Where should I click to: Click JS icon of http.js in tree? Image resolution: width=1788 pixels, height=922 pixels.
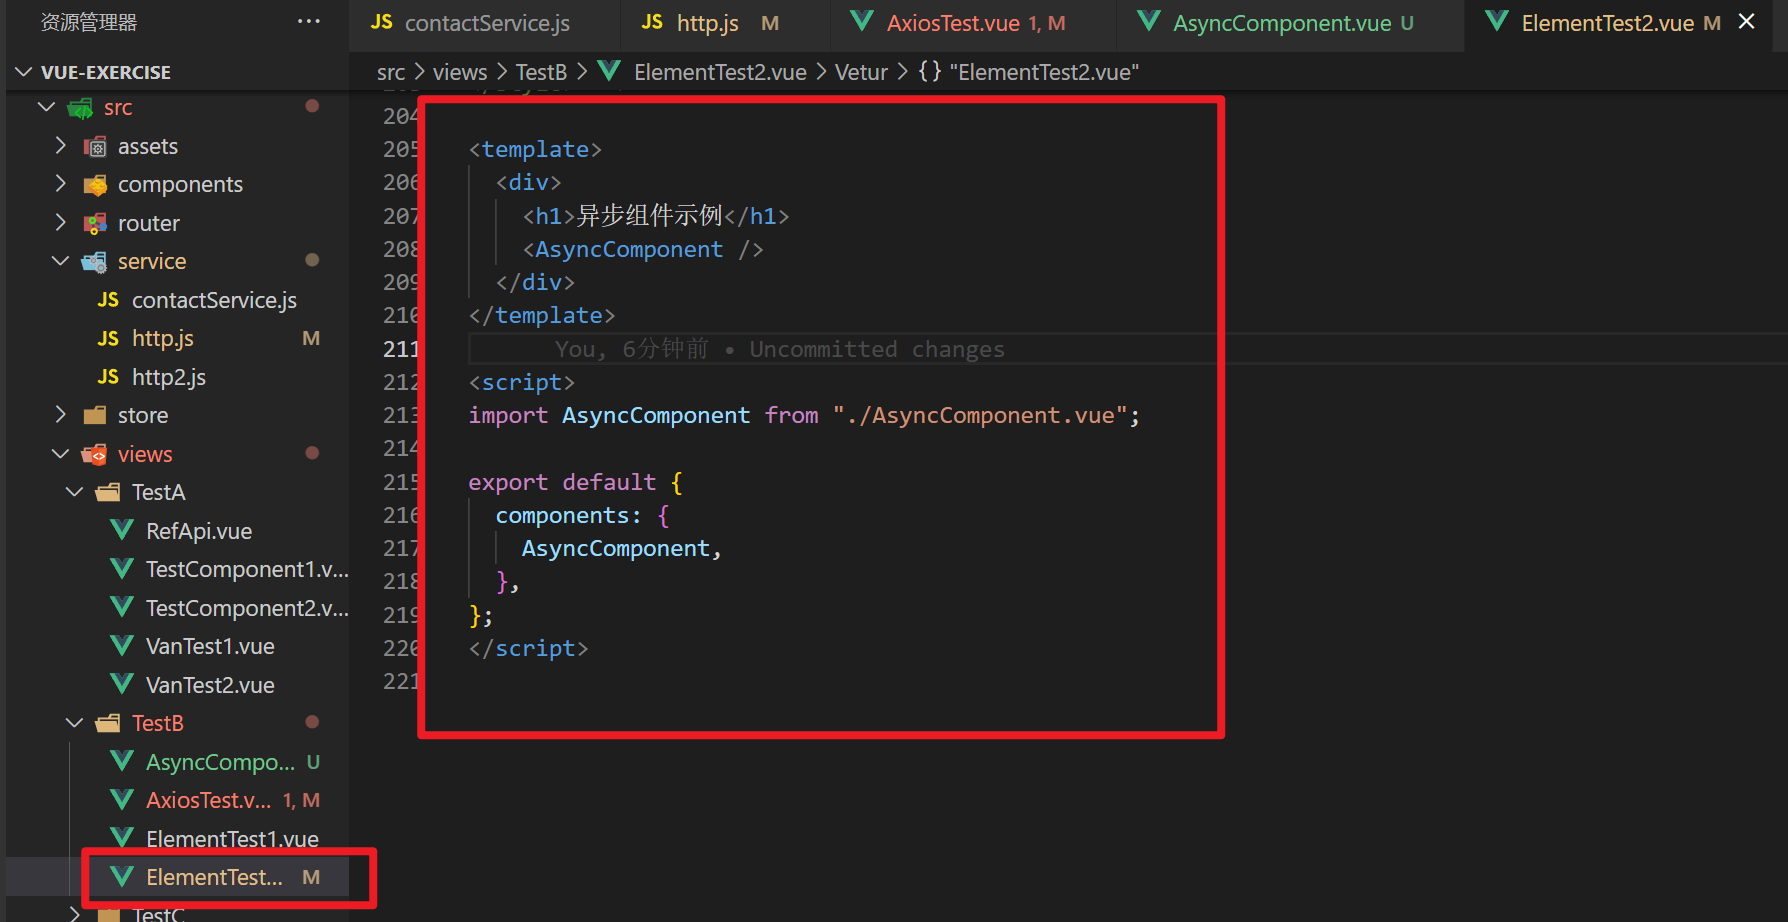pos(108,338)
